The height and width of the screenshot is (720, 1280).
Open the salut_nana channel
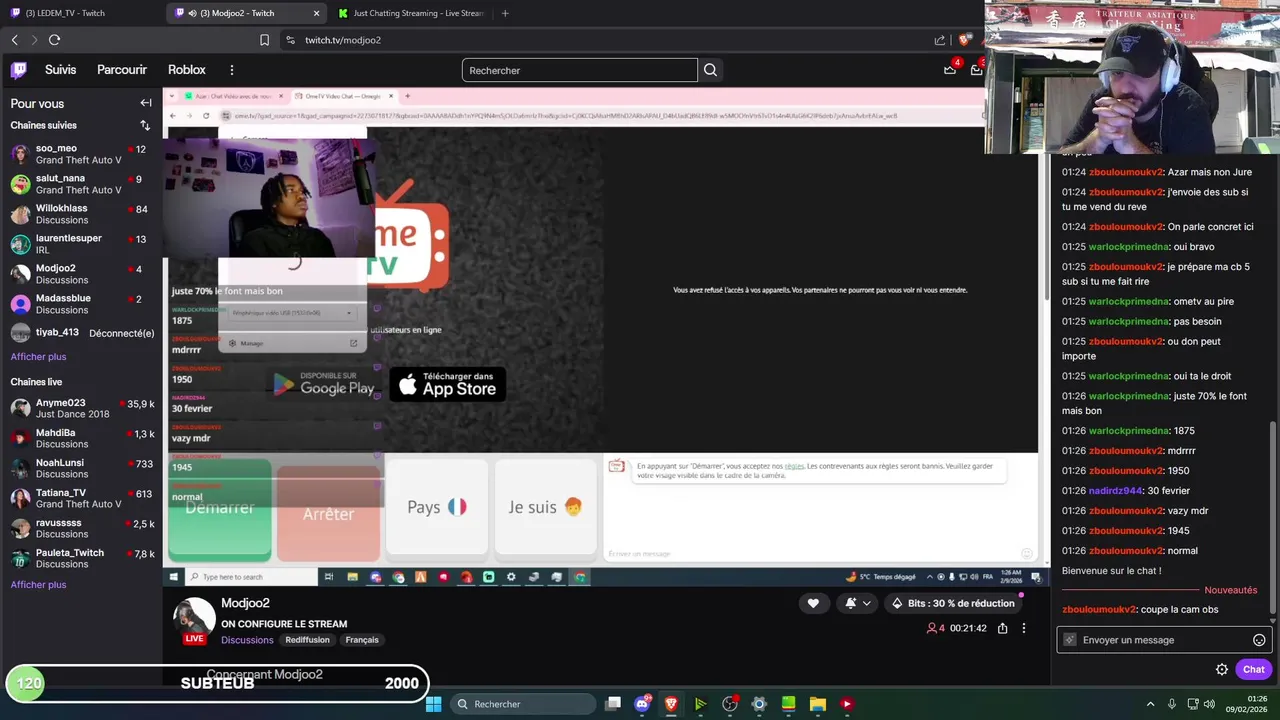[x=81, y=184]
